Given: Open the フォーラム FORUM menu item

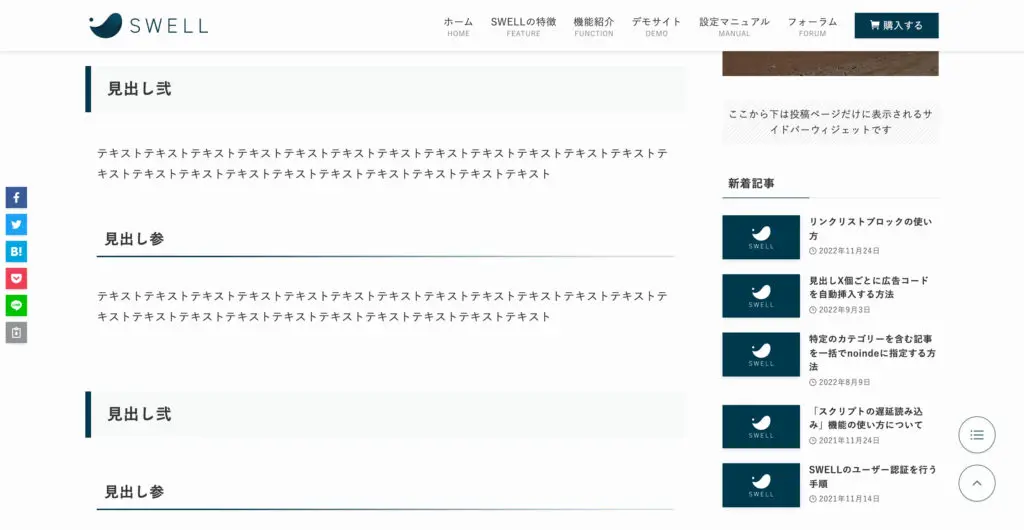Looking at the screenshot, I should pos(812,26).
